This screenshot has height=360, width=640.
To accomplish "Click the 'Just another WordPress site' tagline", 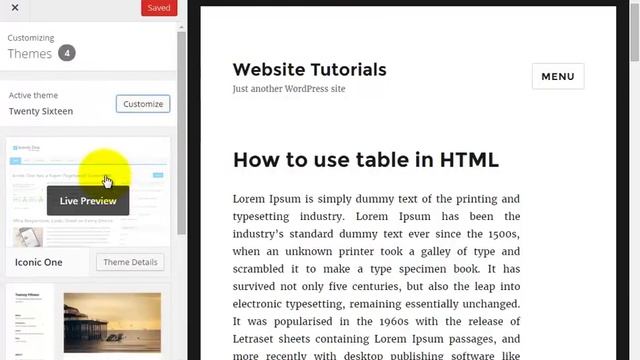I will click(x=289, y=89).
